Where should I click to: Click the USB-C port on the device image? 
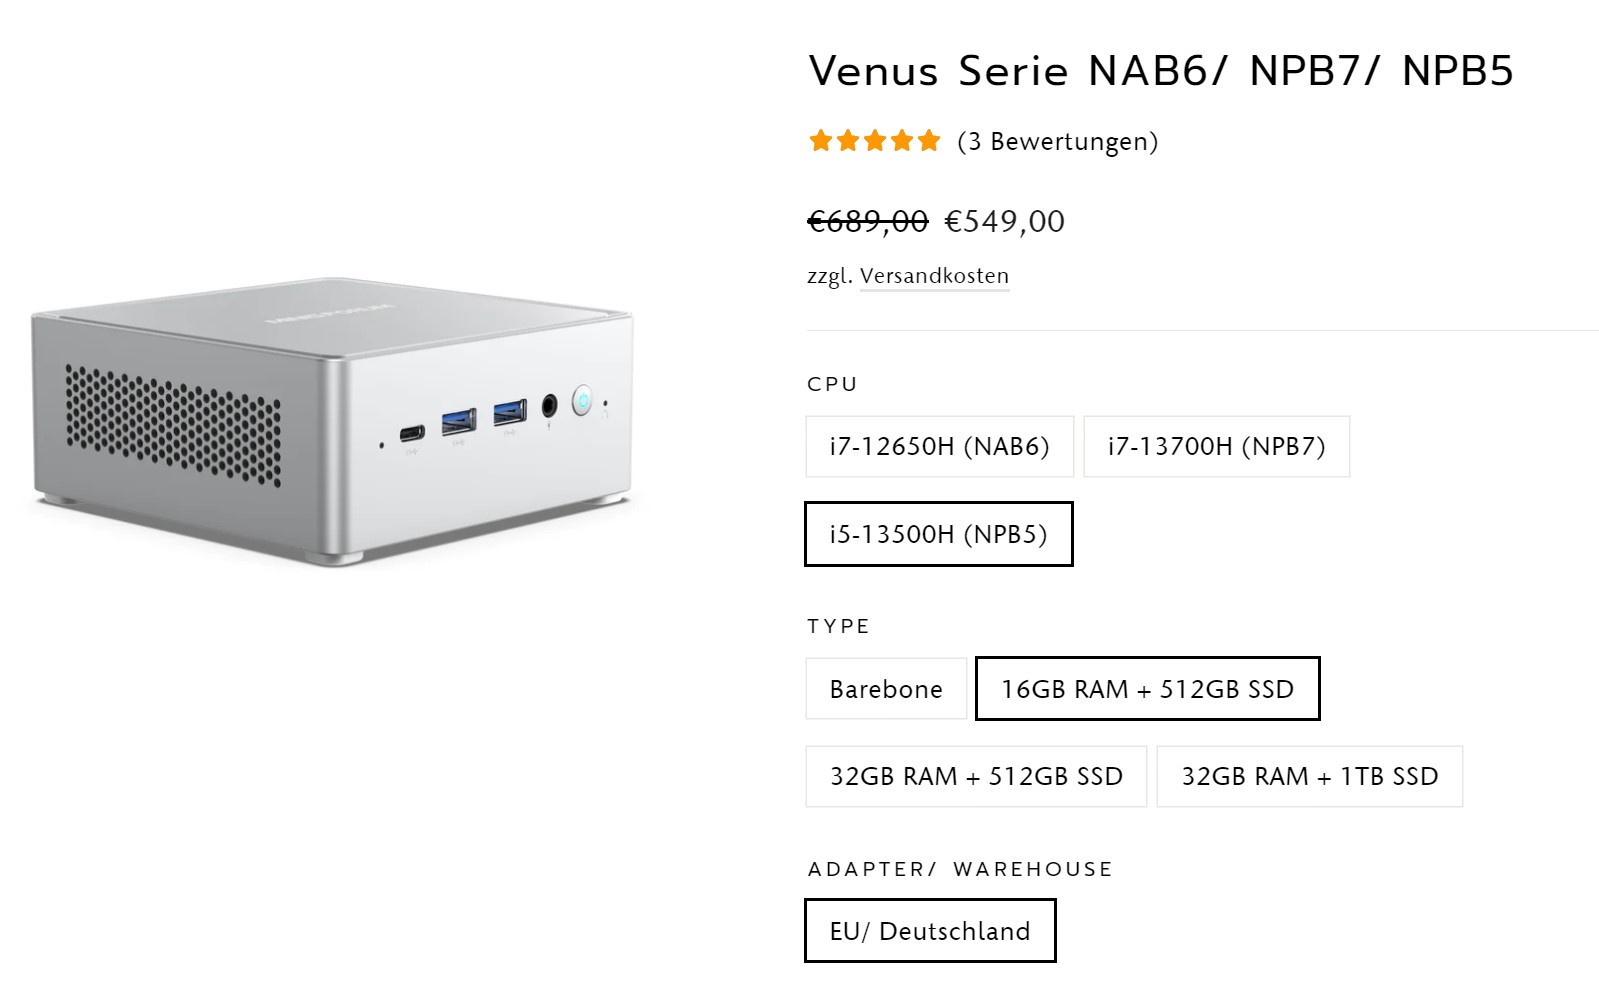point(412,433)
